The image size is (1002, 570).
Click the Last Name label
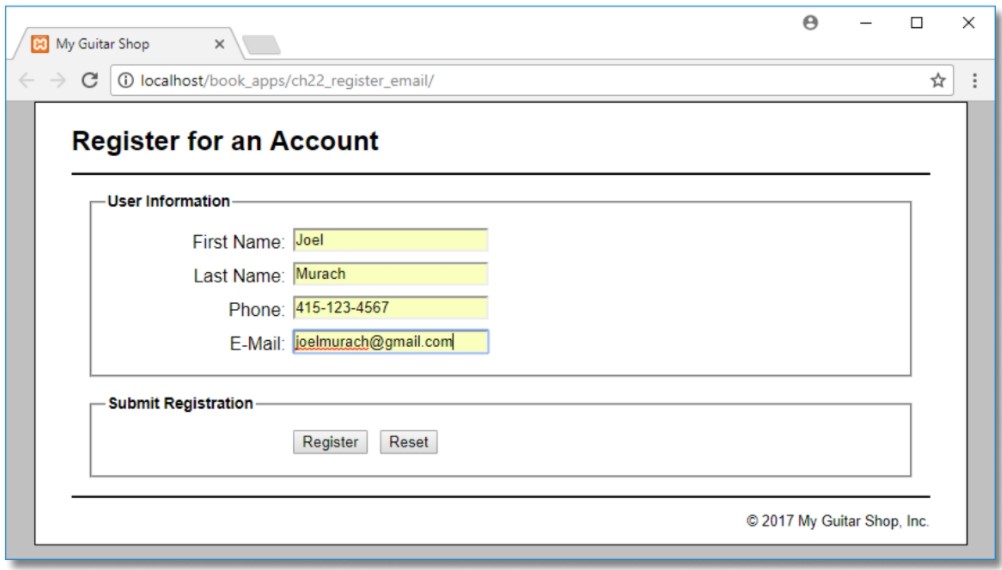(x=239, y=276)
